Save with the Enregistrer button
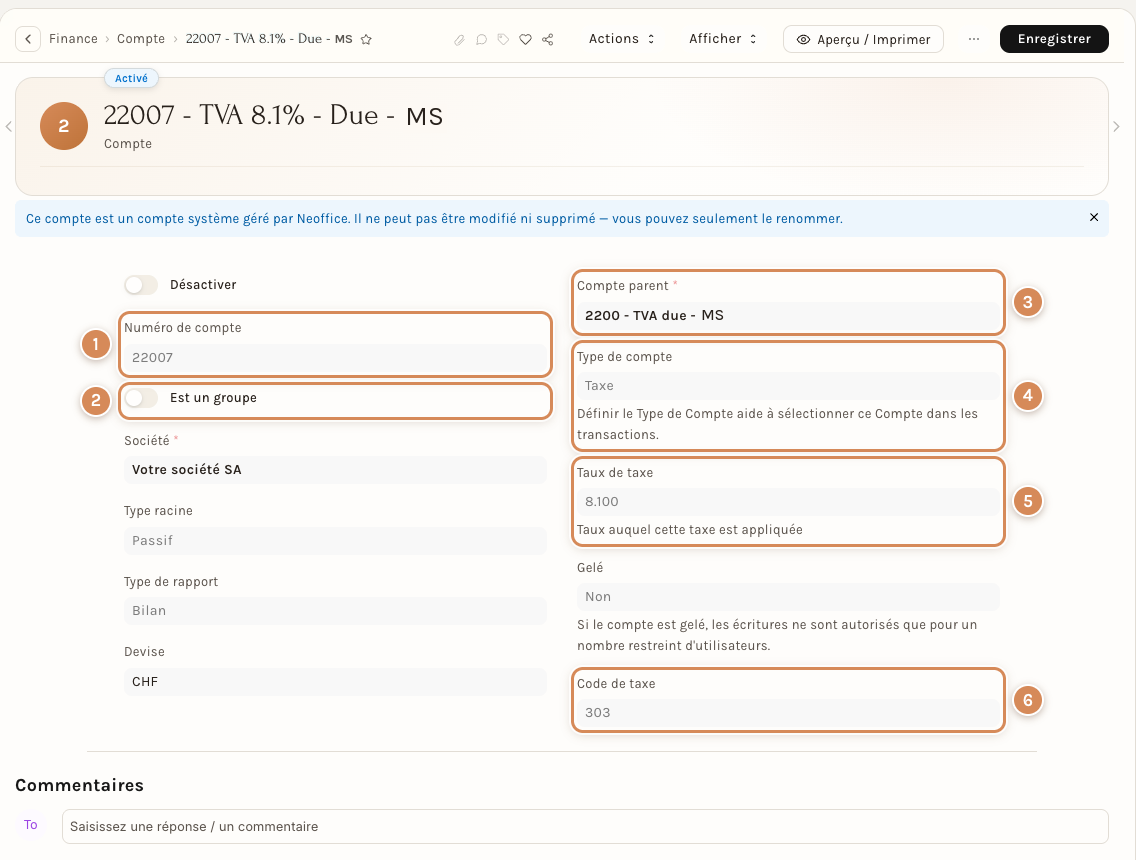Image resolution: width=1136 pixels, height=860 pixels. [1054, 39]
